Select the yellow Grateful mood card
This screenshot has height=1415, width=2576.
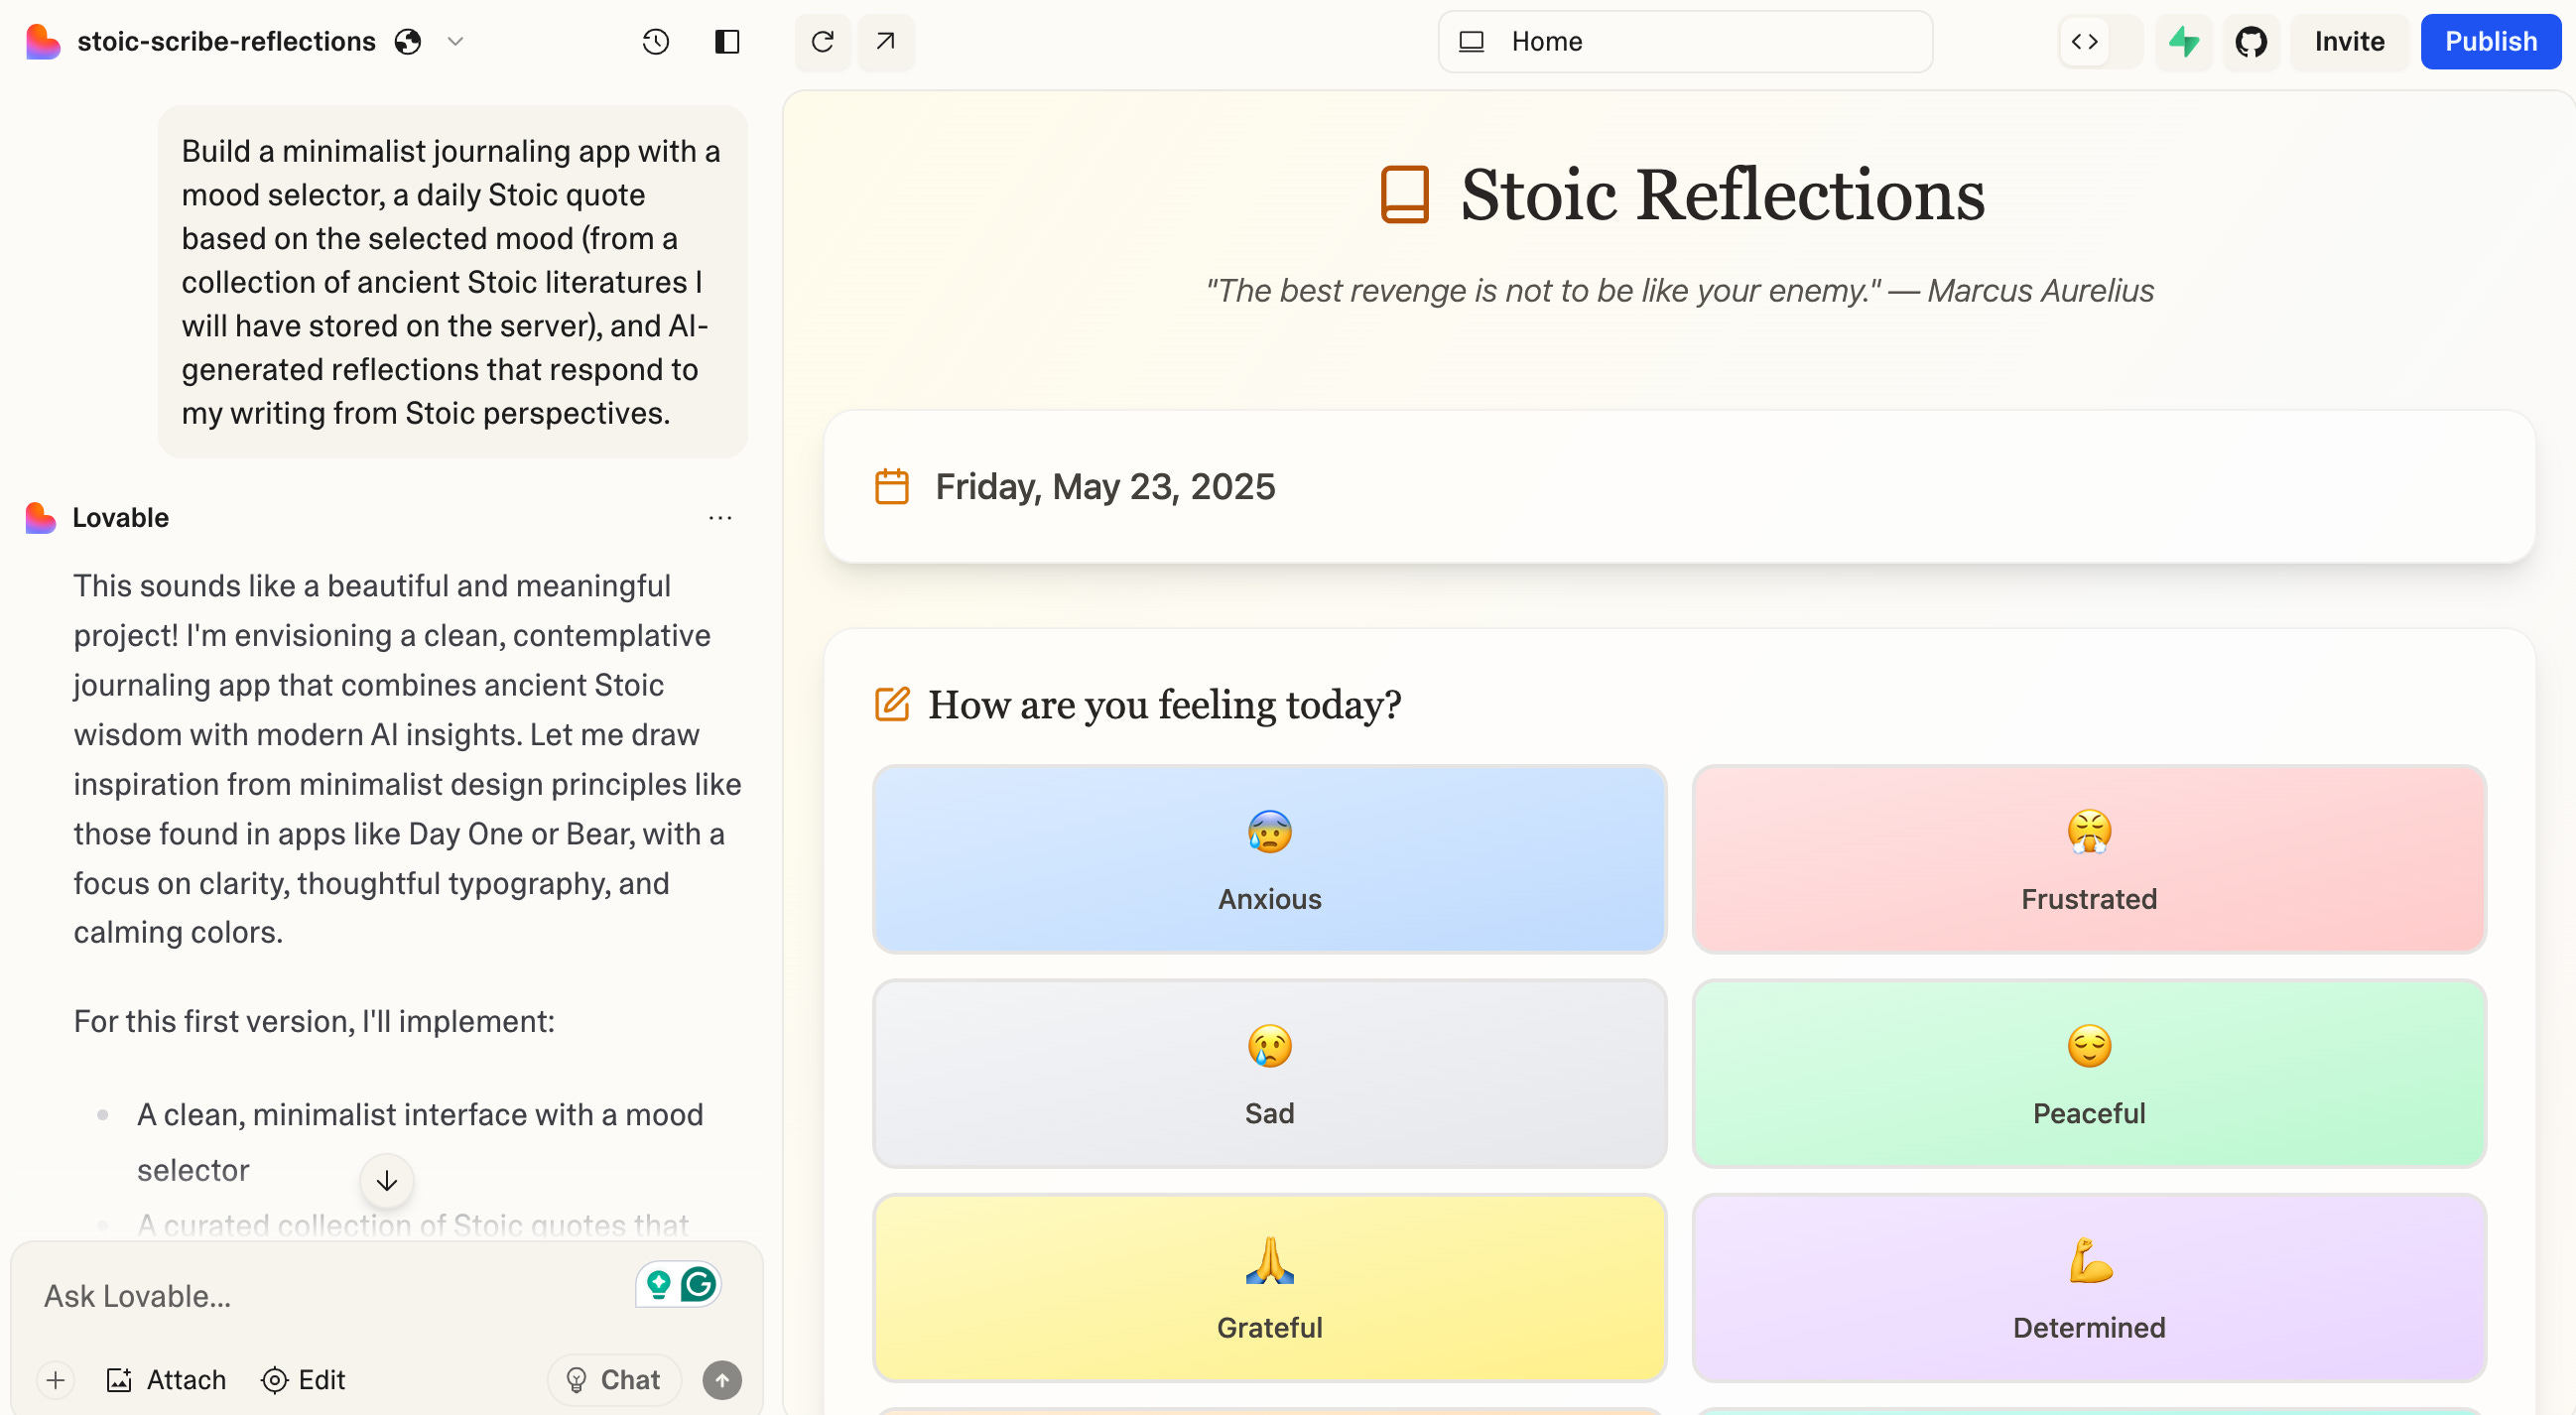(x=1269, y=1288)
